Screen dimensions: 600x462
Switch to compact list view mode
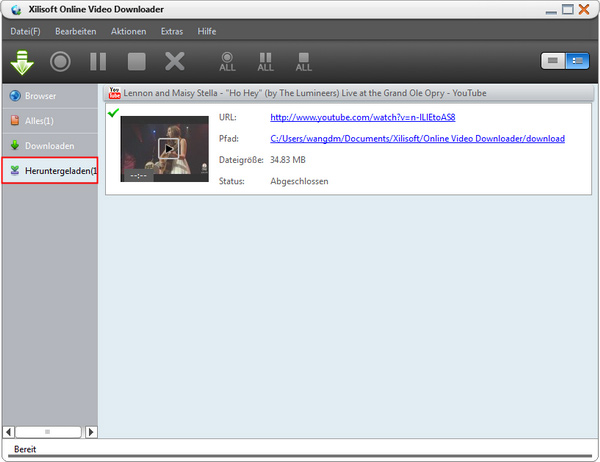point(553,61)
